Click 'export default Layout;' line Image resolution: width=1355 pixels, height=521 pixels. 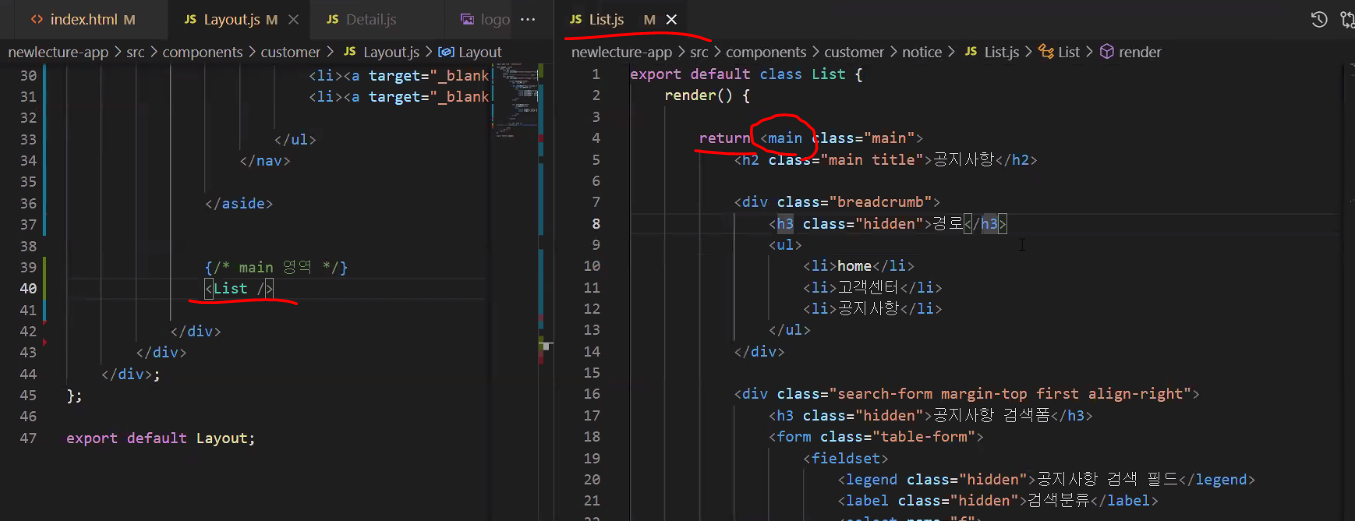coord(161,438)
